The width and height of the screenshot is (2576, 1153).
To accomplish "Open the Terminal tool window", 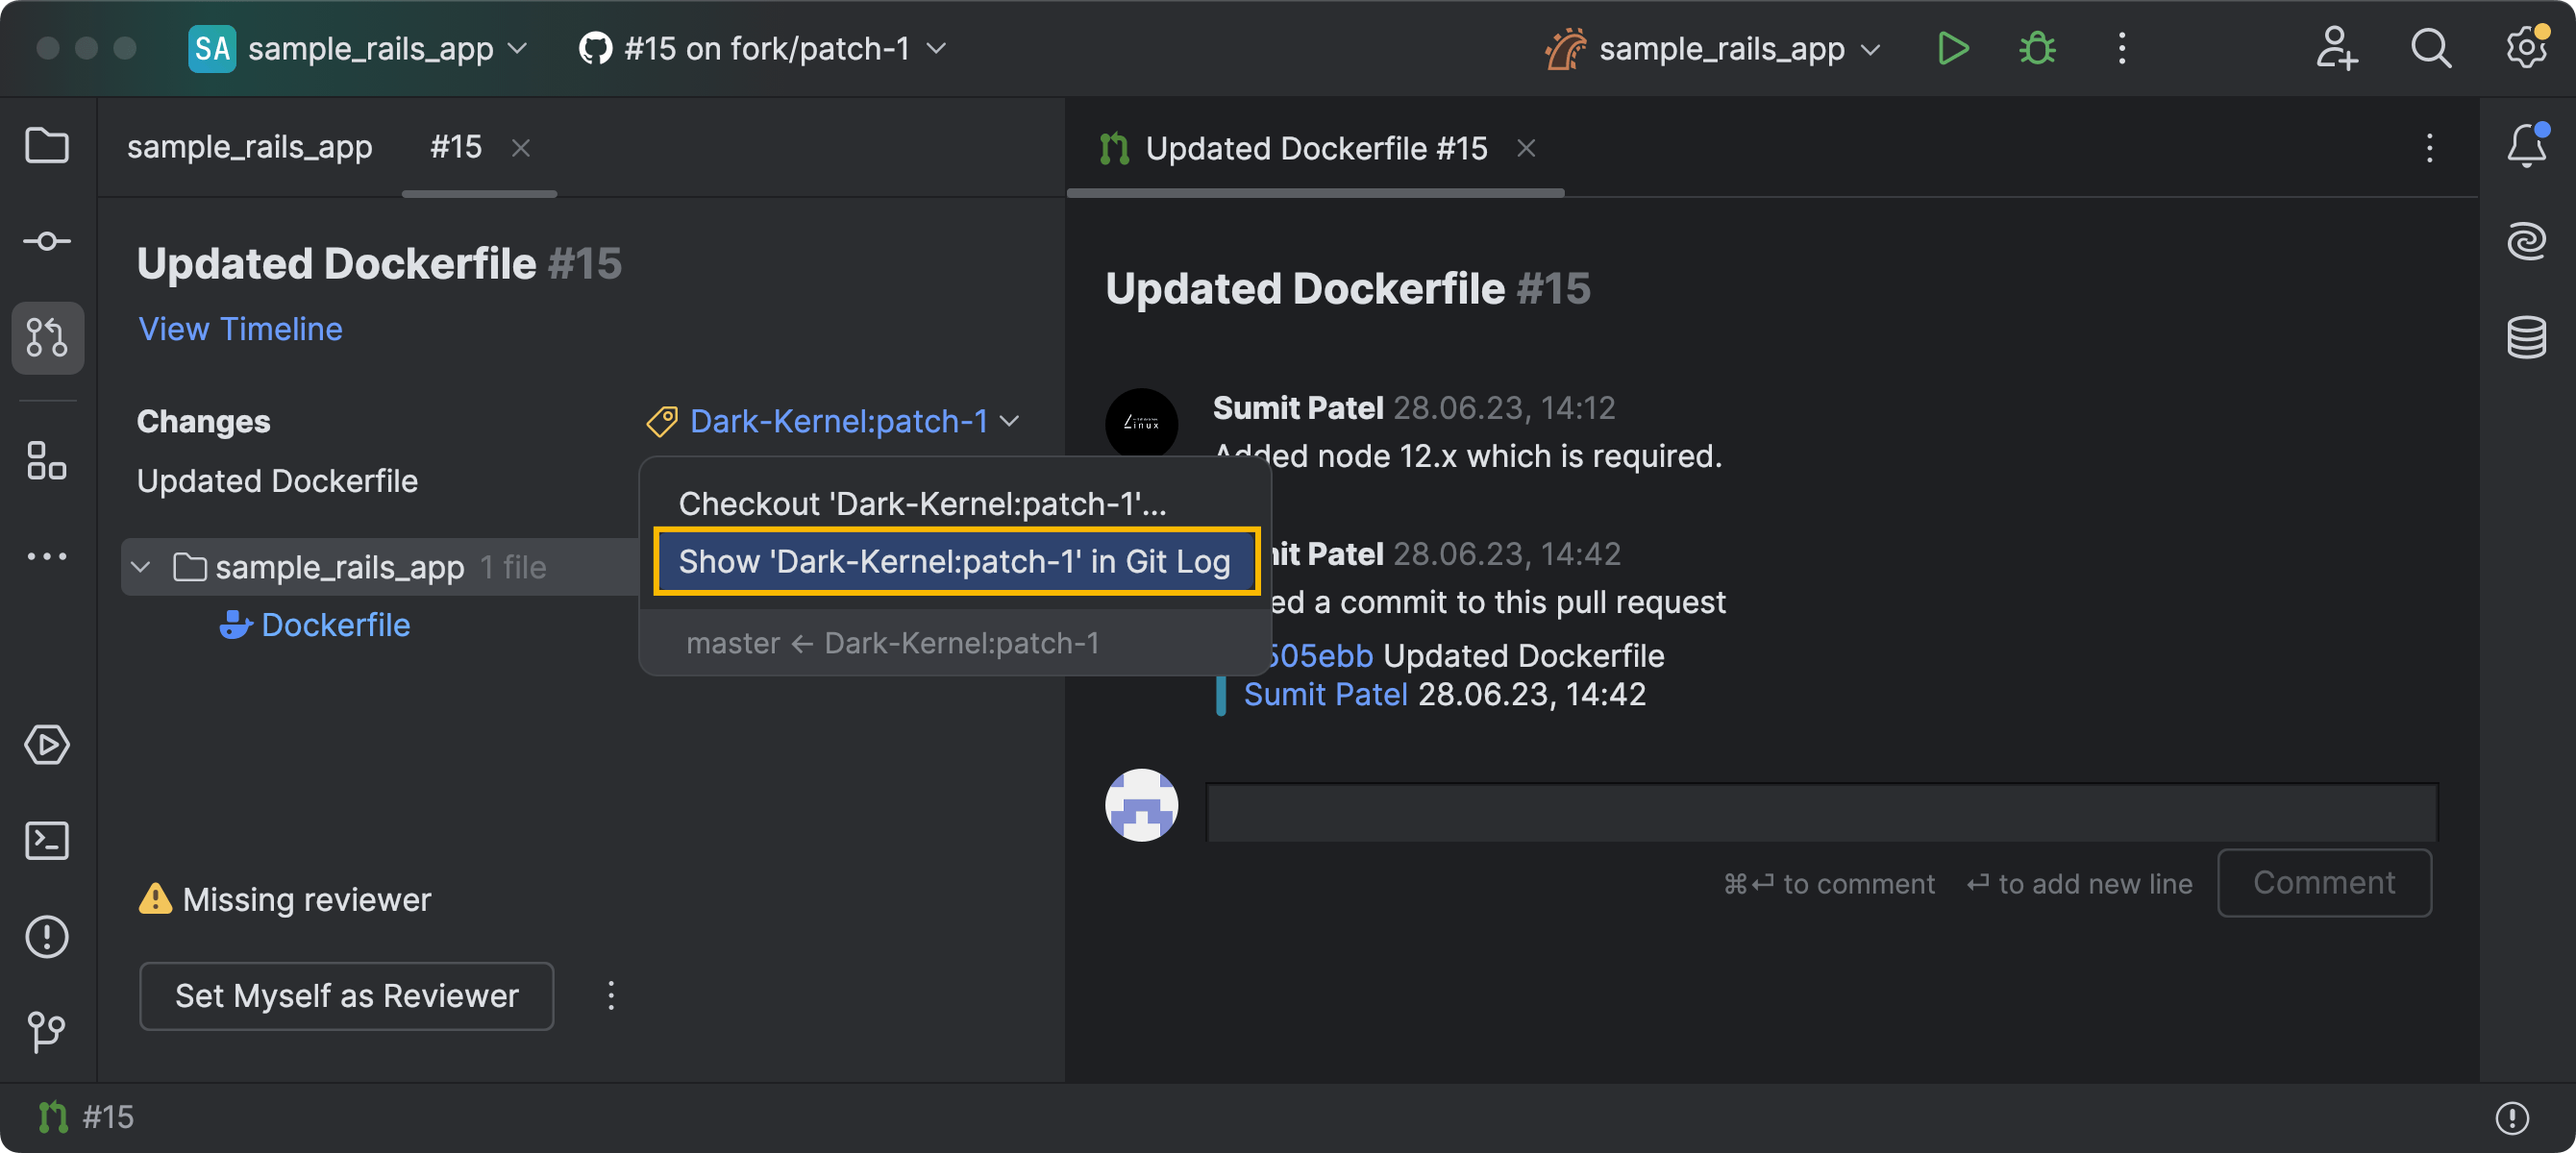I will pyautogui.click(x=47, y=841).
